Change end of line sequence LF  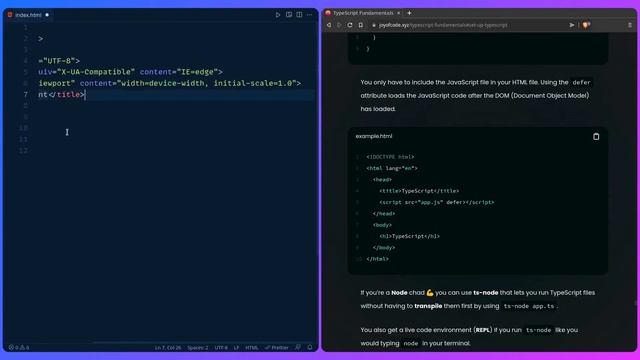pos(236,348)
